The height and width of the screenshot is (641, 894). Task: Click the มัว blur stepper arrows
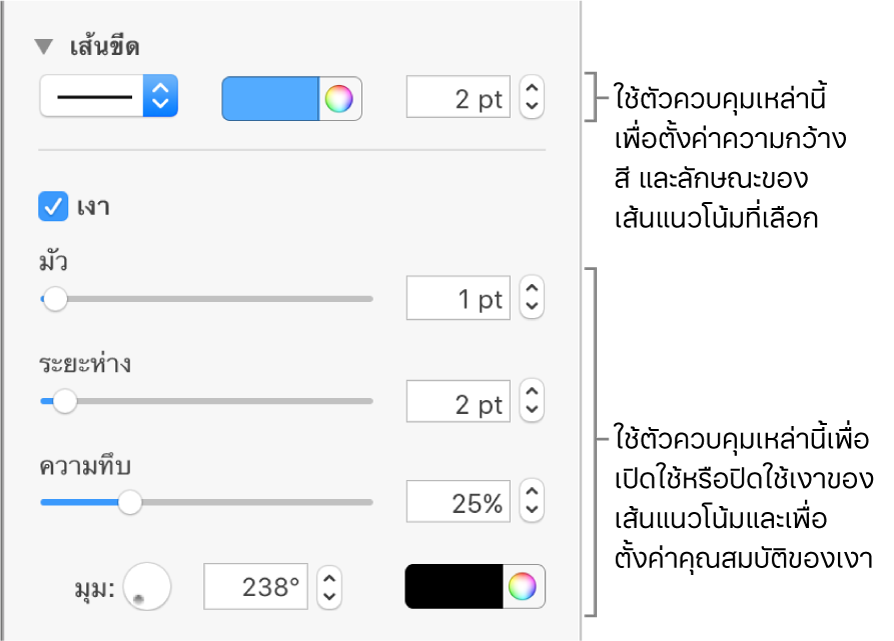532,299
